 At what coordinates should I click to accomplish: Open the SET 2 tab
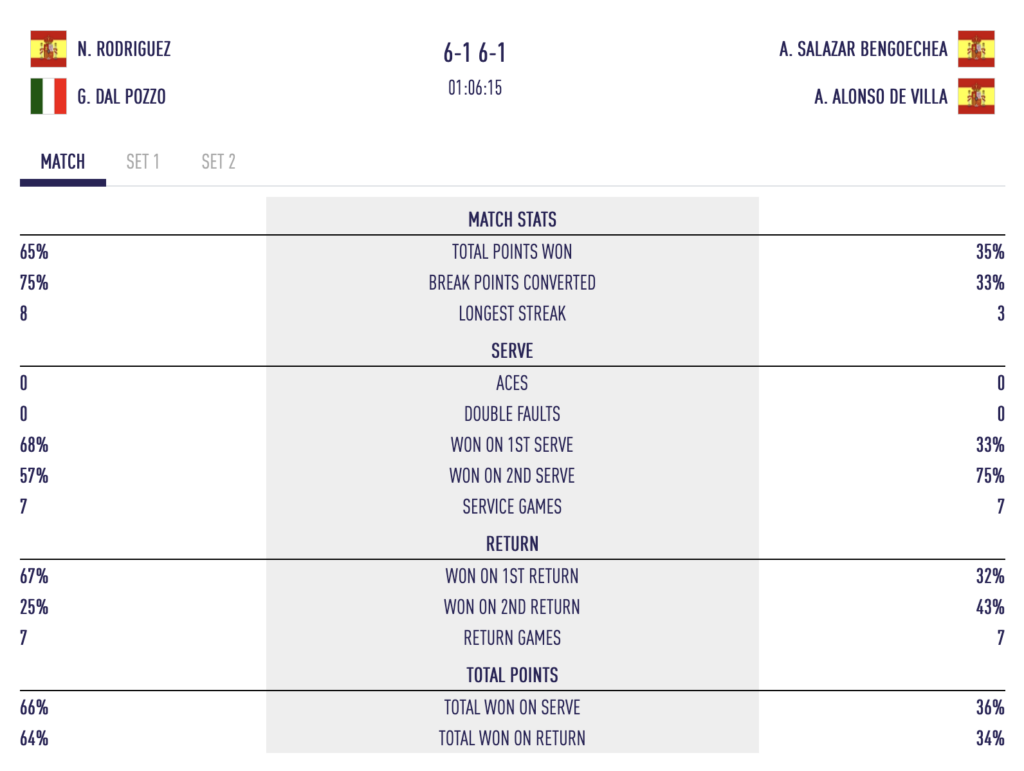pyautogui.click(x=218, y=162)
